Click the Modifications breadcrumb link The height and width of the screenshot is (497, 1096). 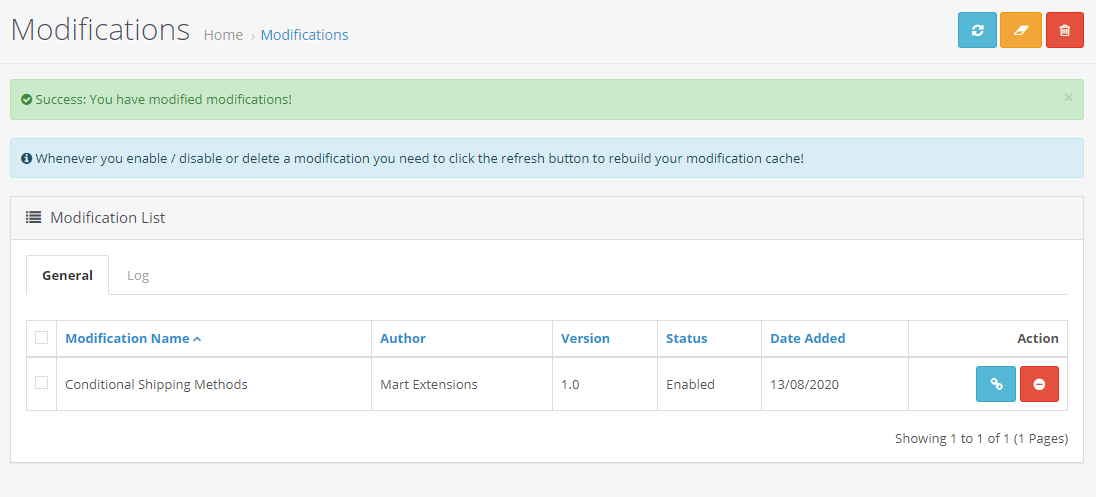coord(304,35)
